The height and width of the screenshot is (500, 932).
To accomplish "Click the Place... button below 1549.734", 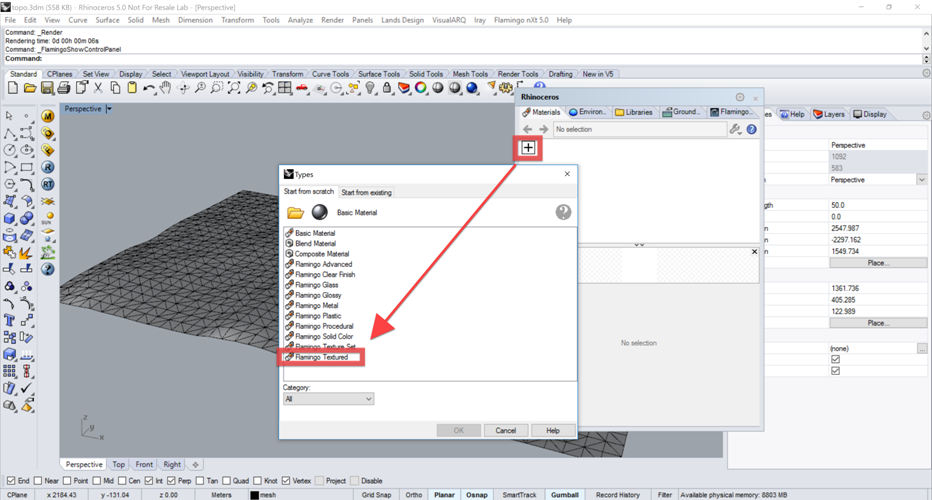I will (878, 263).
